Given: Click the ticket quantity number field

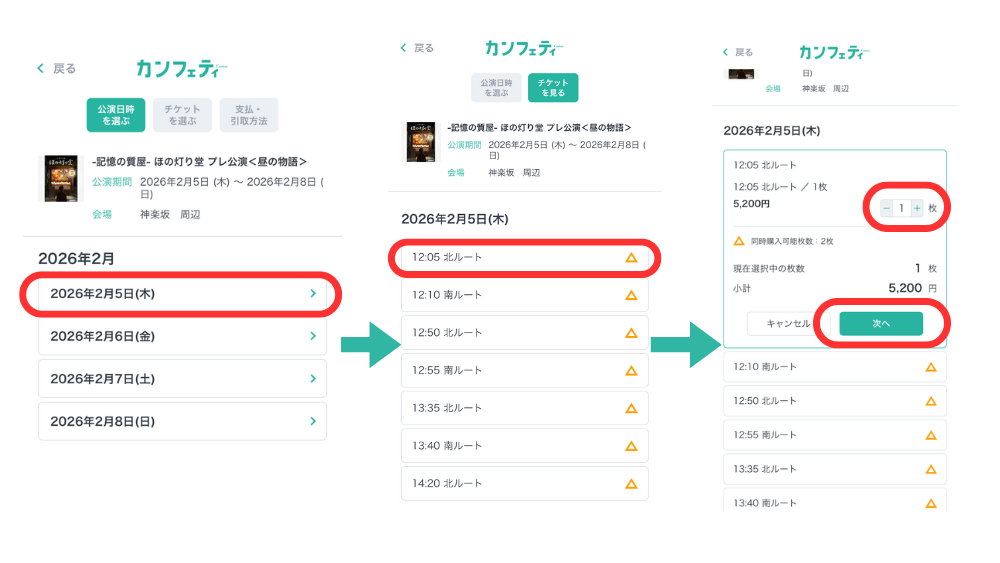Looking at the screenshot, I should point(901,208).
